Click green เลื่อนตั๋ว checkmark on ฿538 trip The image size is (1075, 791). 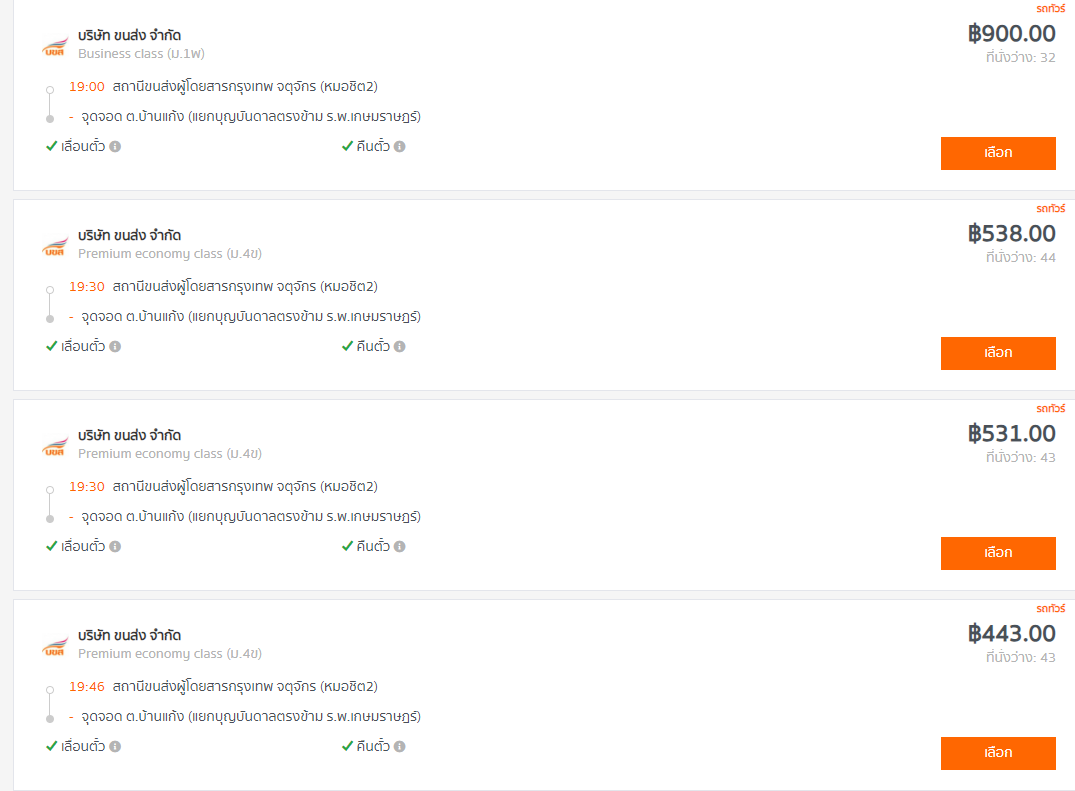pyautogui.click(x=51, y=346)
